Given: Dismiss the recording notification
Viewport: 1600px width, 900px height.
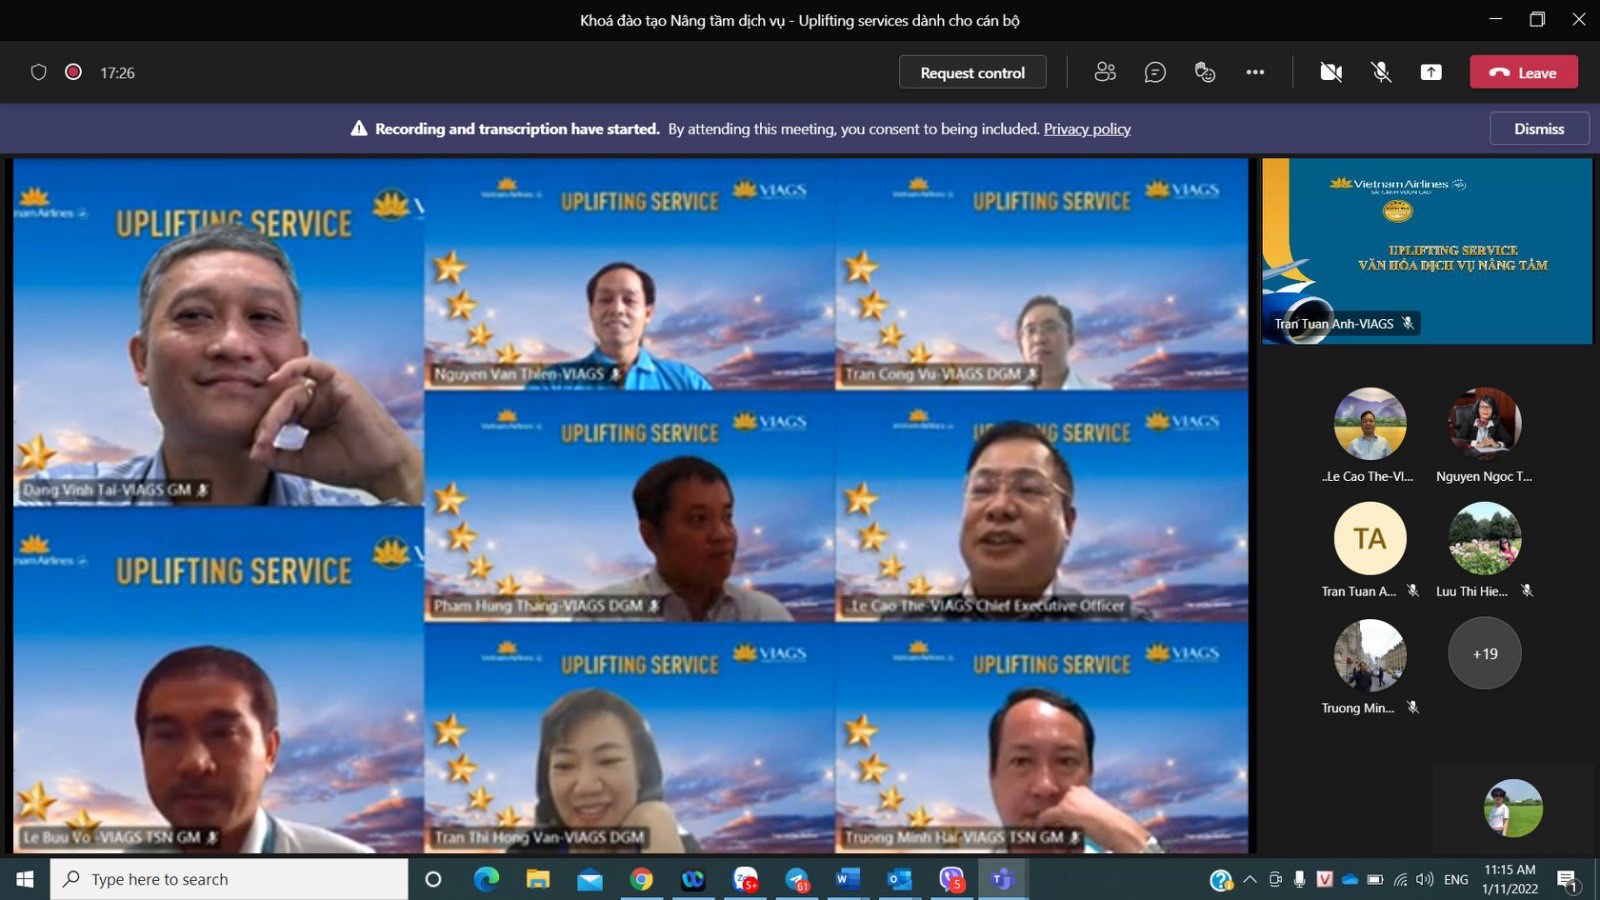Looking at the screenshot, I should point(1539,129).
